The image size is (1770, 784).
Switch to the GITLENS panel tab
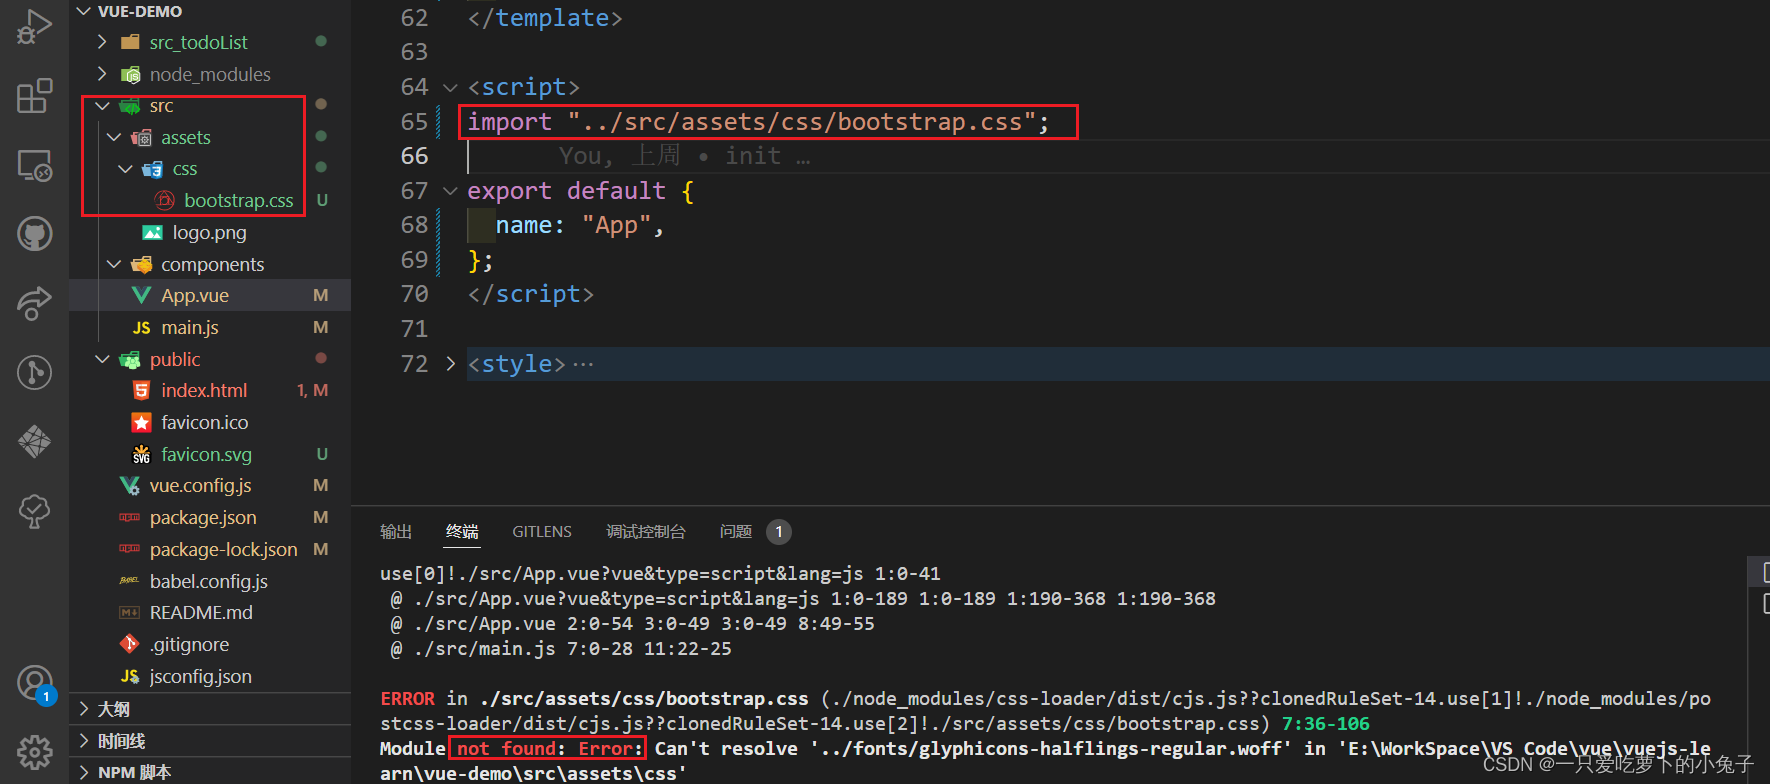click(x=542, y=532)
